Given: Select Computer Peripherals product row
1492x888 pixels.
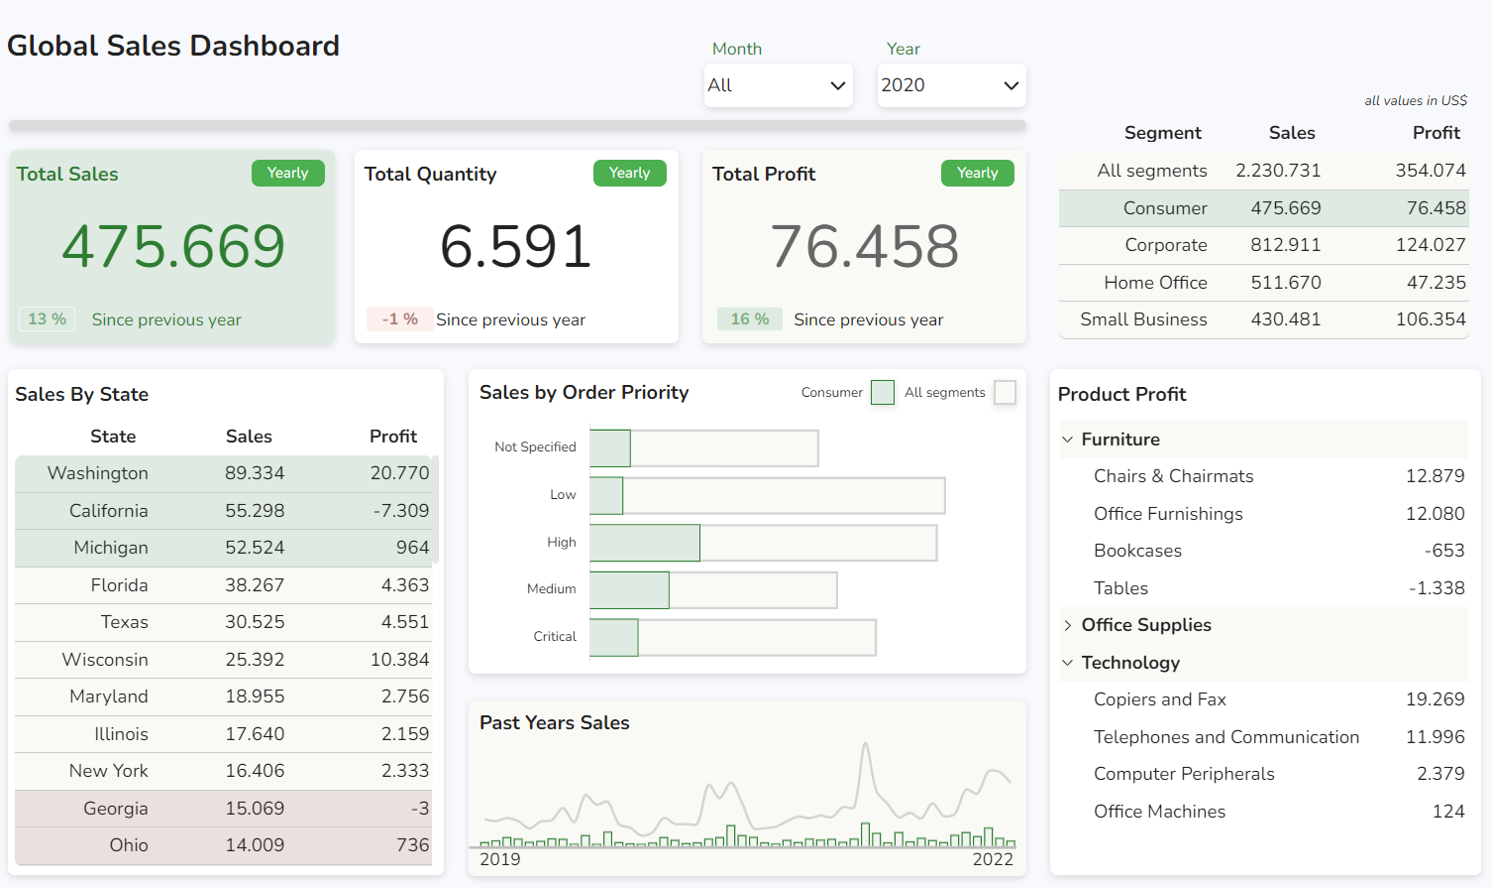Looking at the screenshot, I should [x=1264, y=774].
